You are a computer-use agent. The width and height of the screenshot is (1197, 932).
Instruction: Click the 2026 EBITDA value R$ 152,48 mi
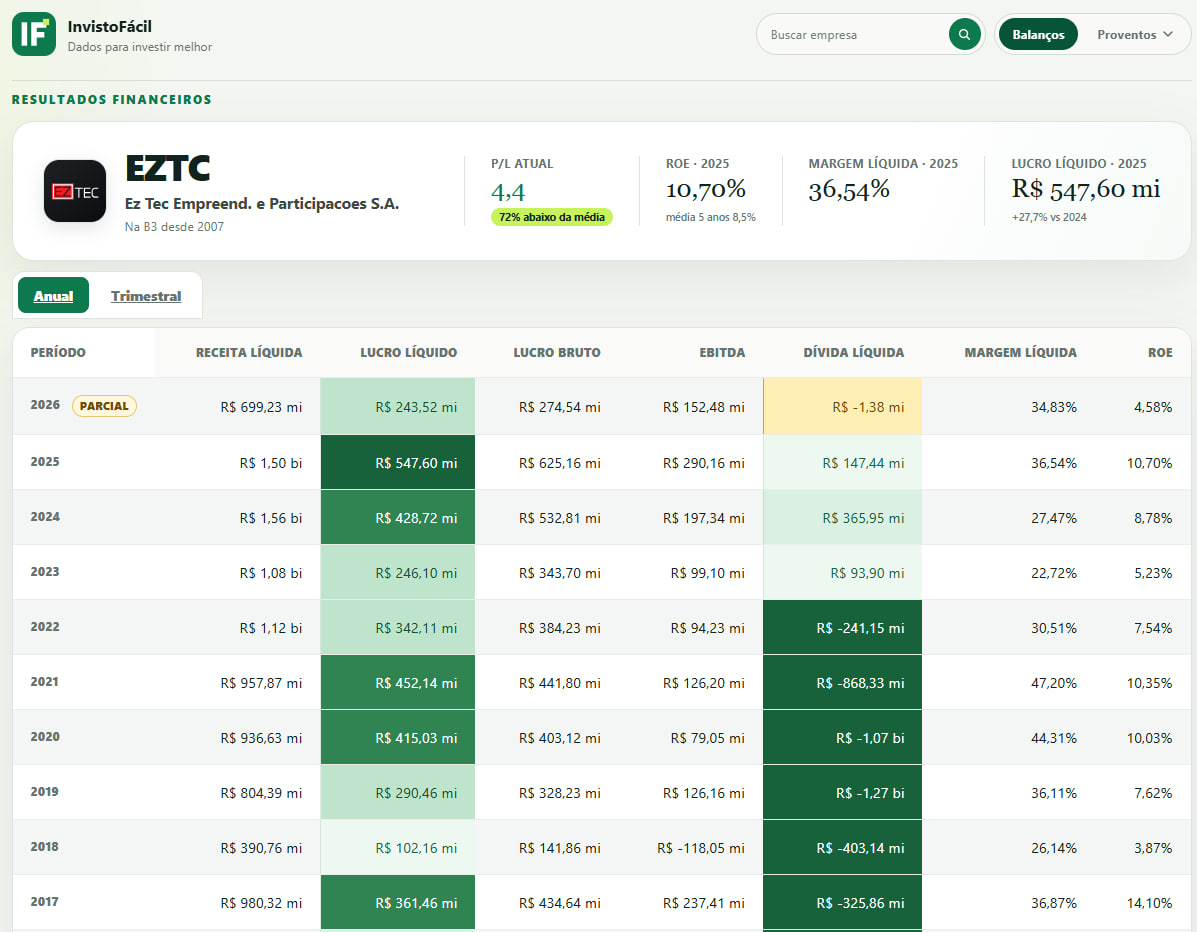[x=704, y=408]
